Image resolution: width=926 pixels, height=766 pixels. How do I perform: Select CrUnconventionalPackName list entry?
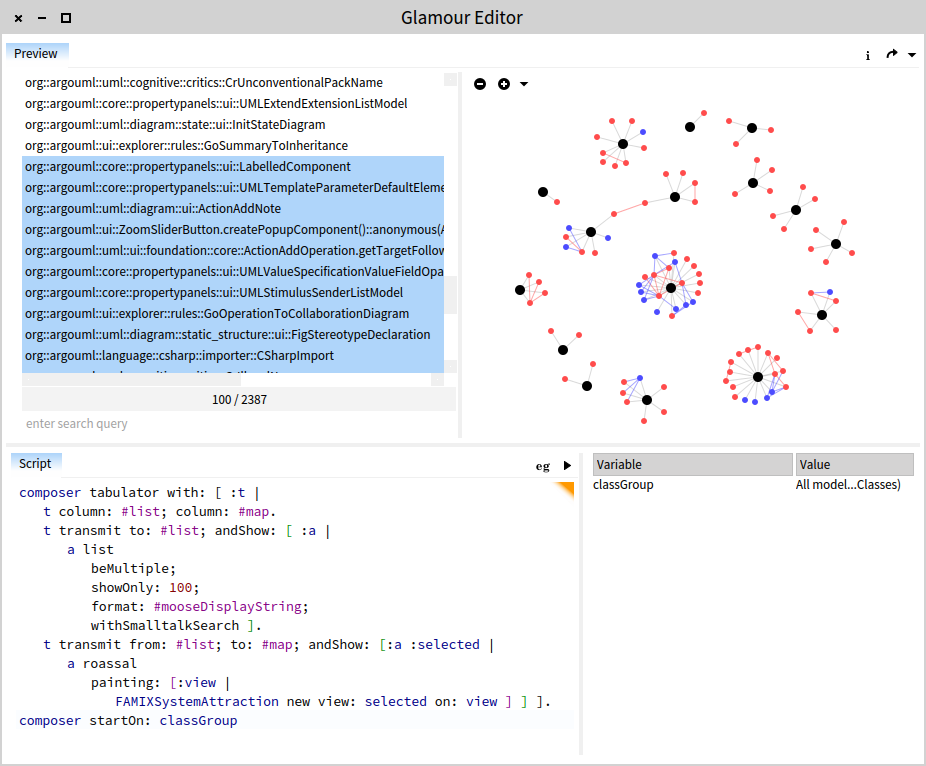coord(233,83)
